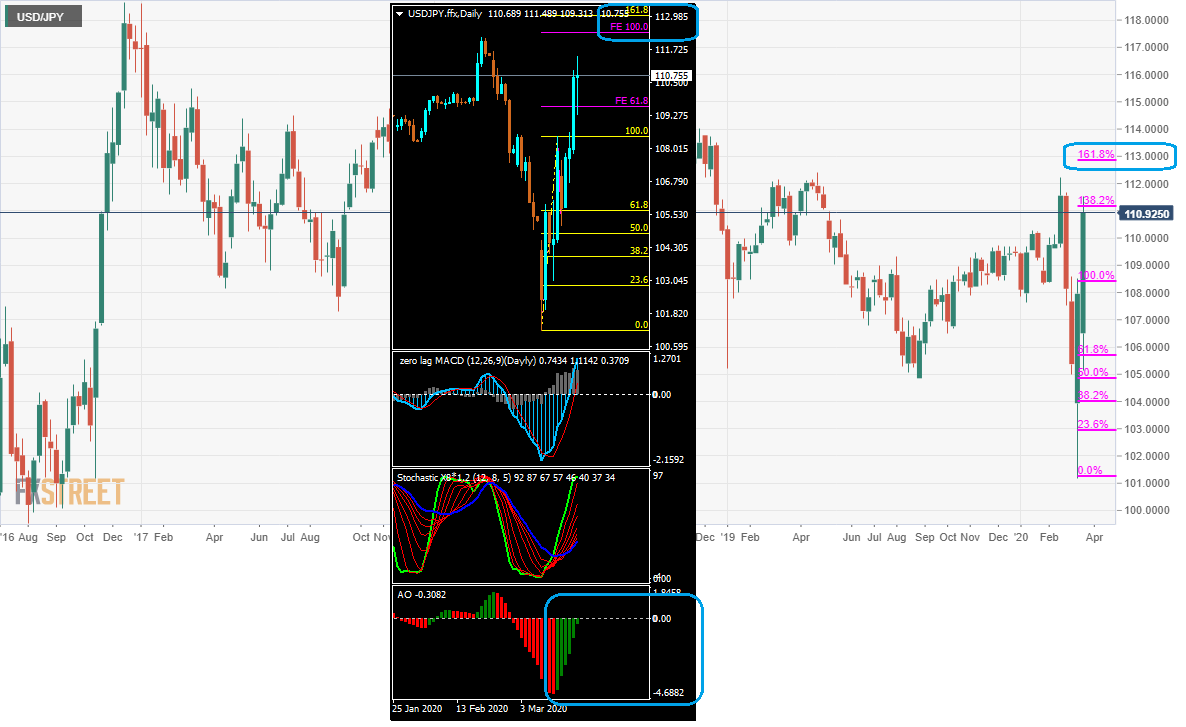1186x727 pixels.
Task: Click the 0.0% magenta Fibonacci label
Action: coord(1090,470)
